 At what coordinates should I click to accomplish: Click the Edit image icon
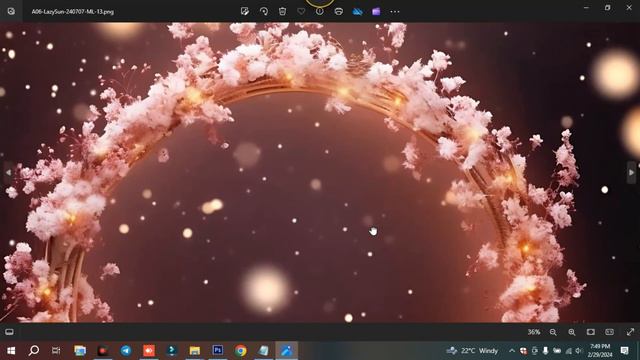pos(245,11)
